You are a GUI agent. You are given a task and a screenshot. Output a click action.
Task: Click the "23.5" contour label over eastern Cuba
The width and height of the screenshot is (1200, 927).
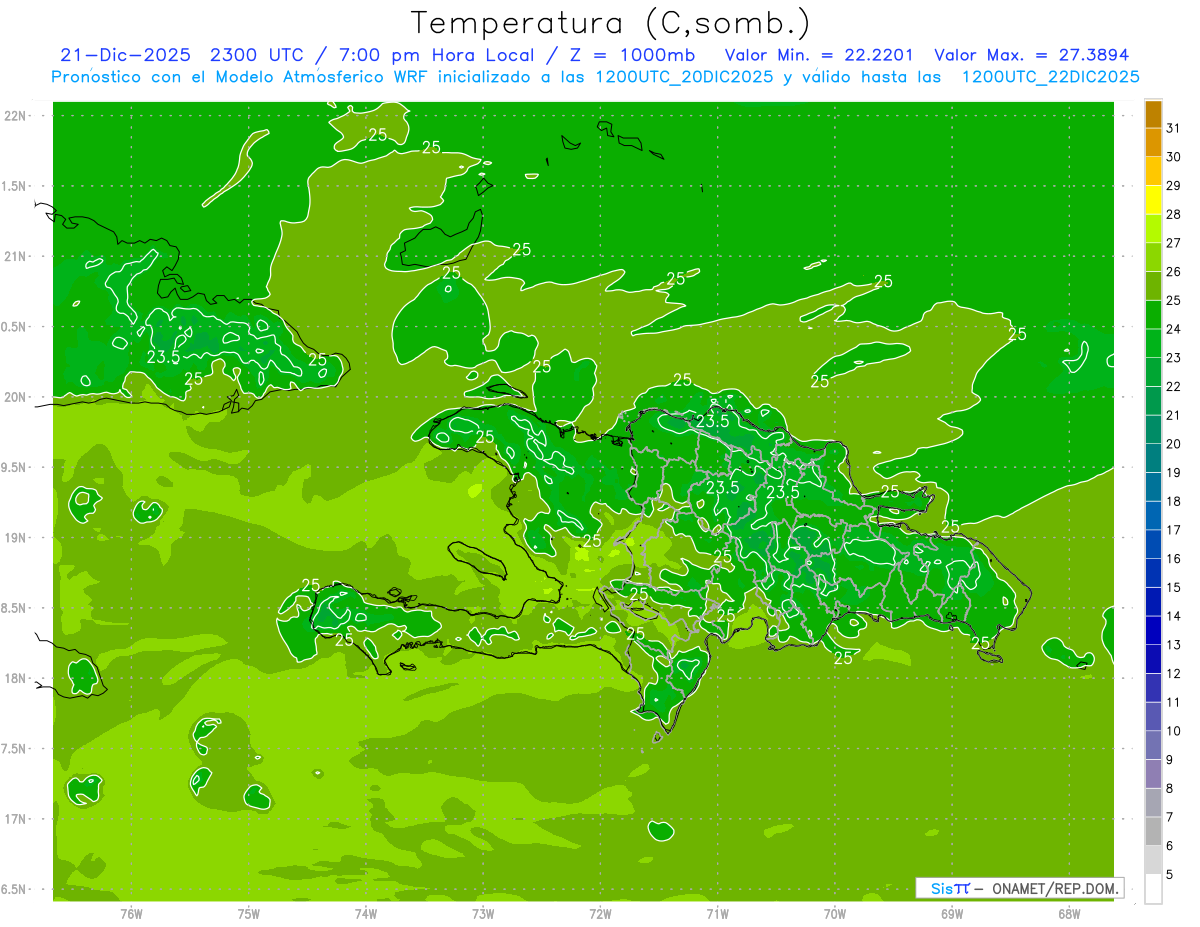(x=163, y=357)
